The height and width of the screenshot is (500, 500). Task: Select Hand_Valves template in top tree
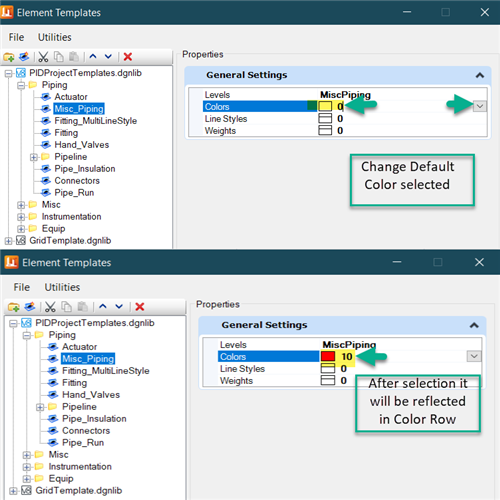(x=82, y=145)
